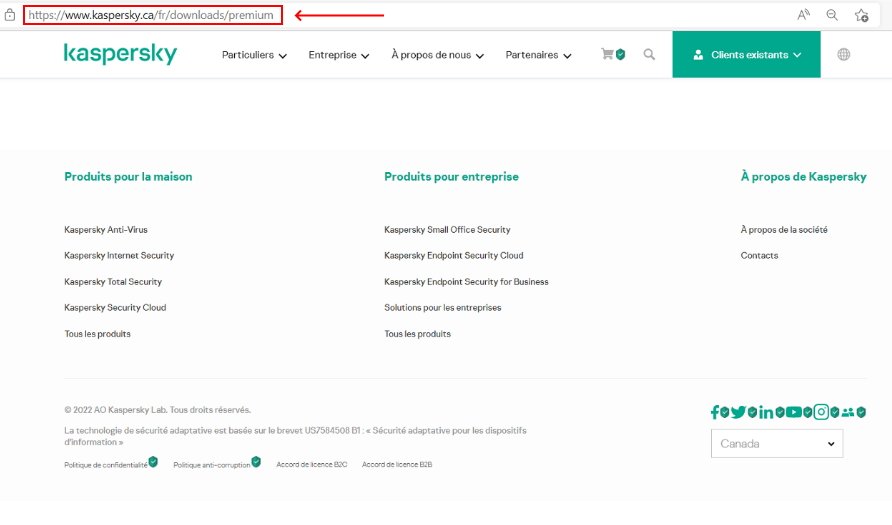Screen dimensions: 892x525
Task: Expand the À propos de nous menu
Action: [437, 55]
